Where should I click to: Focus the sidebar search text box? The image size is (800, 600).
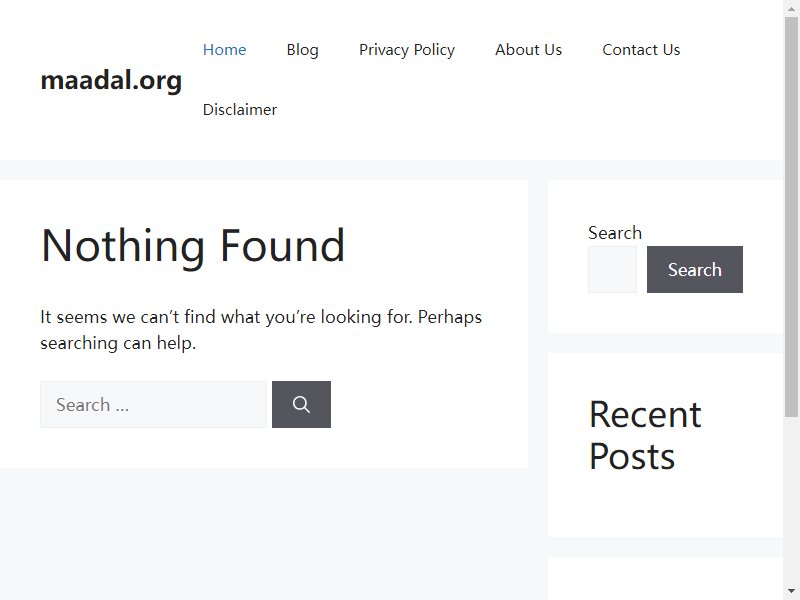[x=612, y=269]
